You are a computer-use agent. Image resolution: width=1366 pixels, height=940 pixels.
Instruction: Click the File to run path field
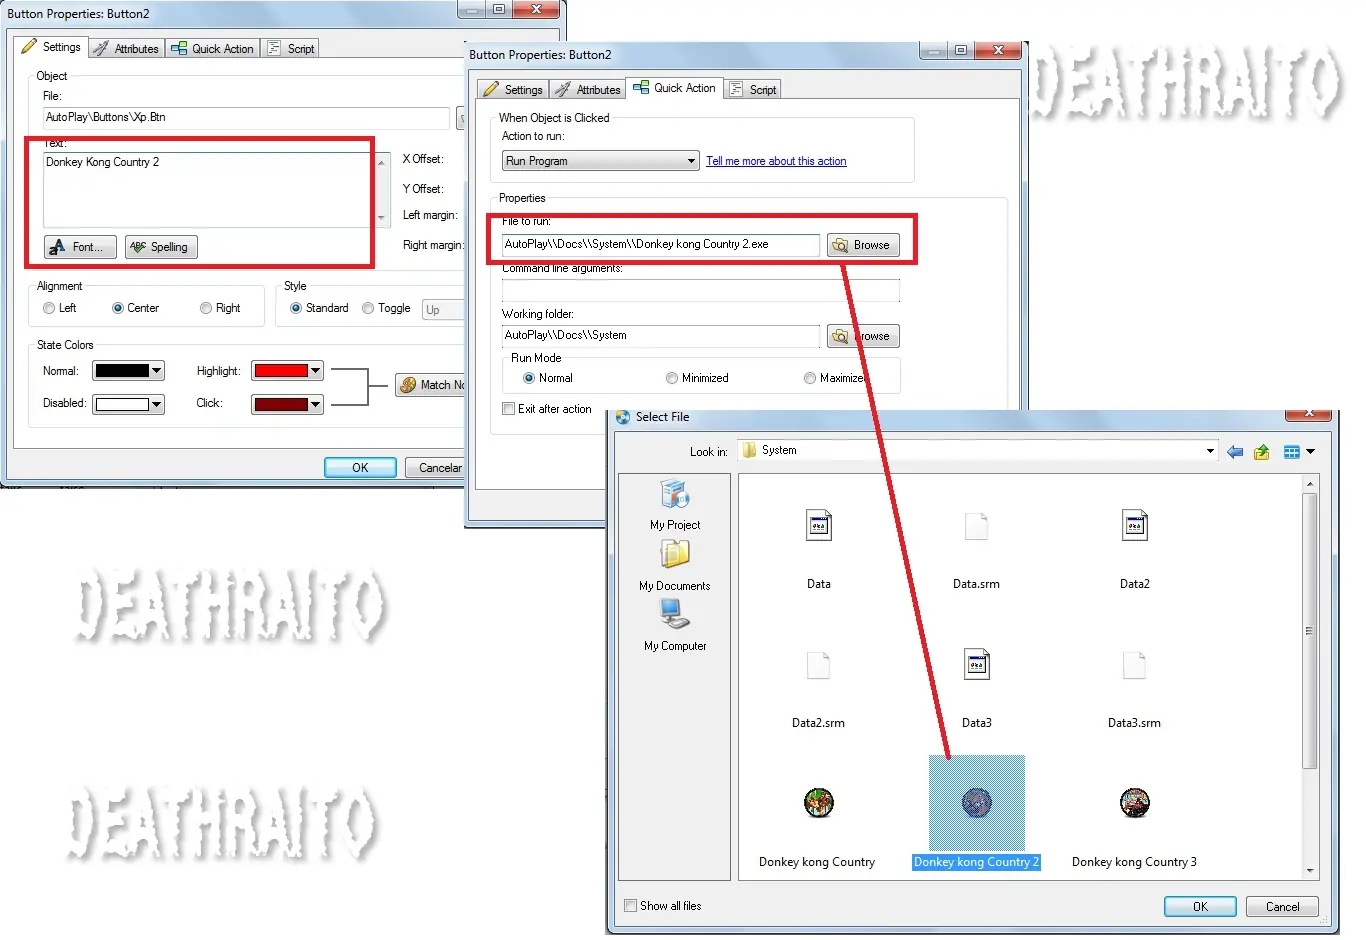coord(660,244)
